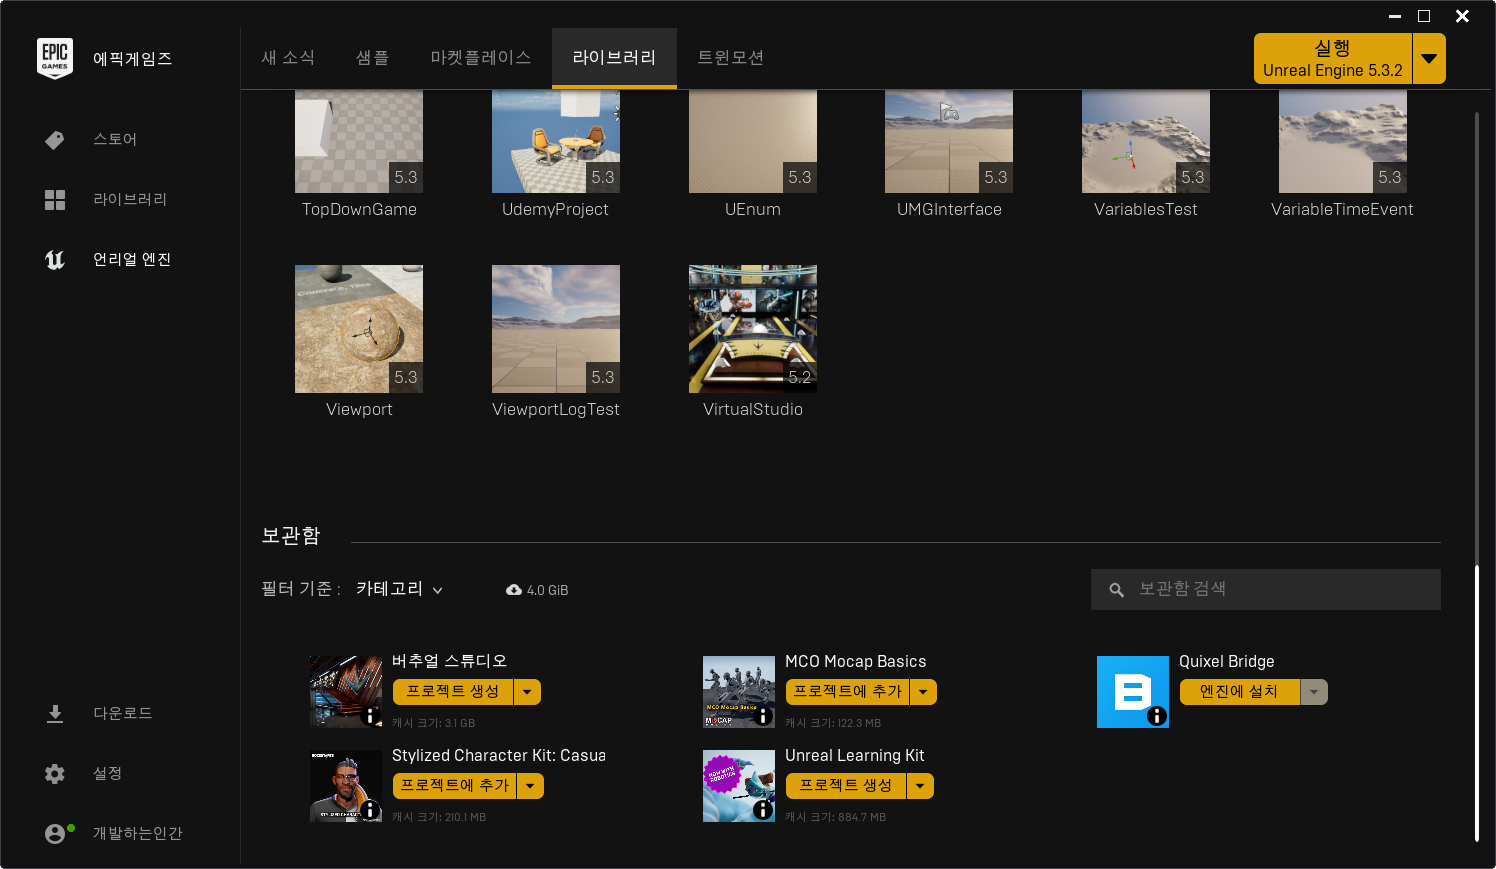Expand dropdown arrow for Stylized Character Kit button

(530, 786)
